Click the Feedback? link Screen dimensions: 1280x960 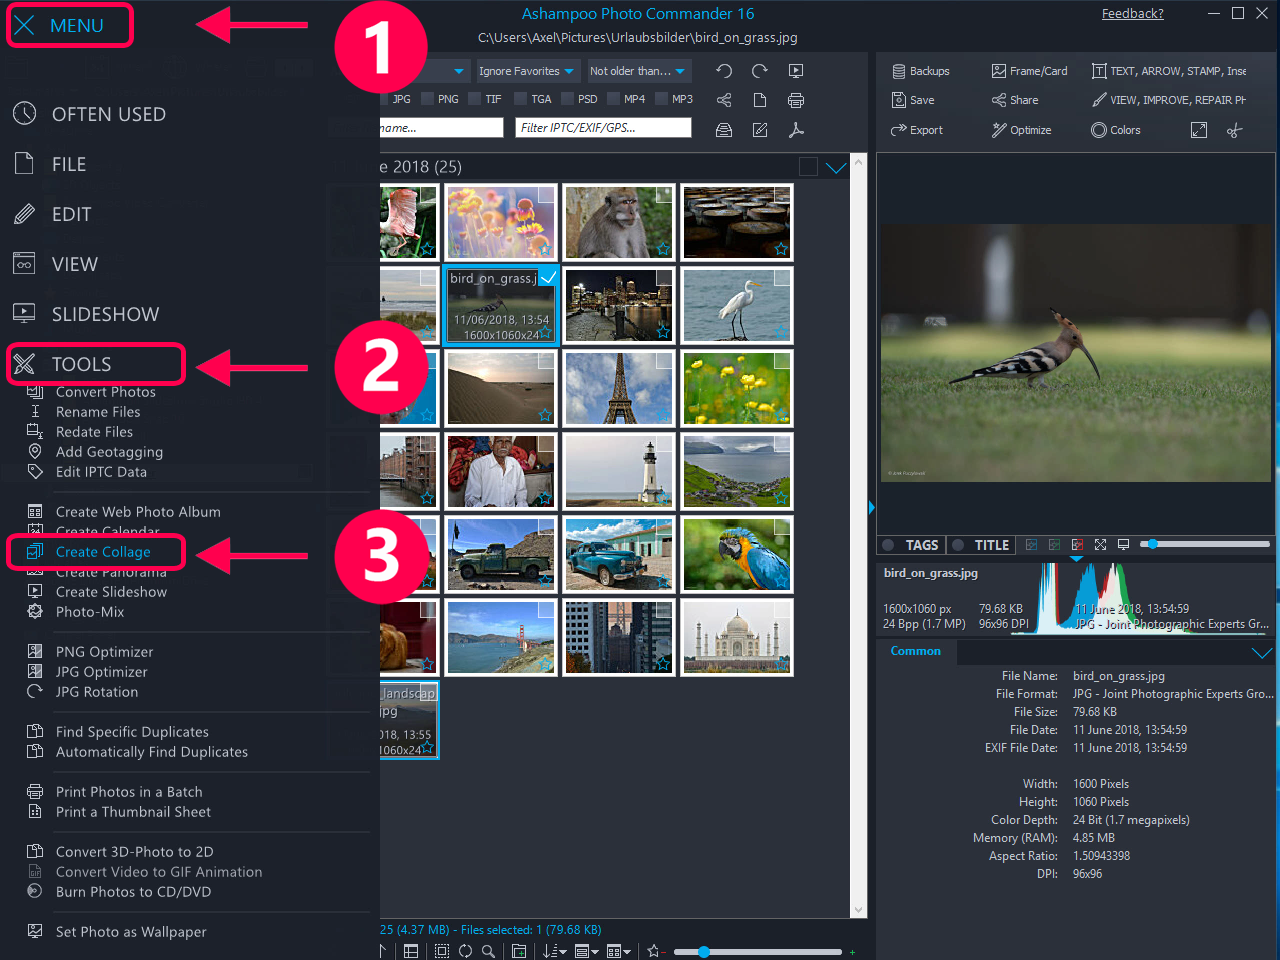click(1132, 14)
